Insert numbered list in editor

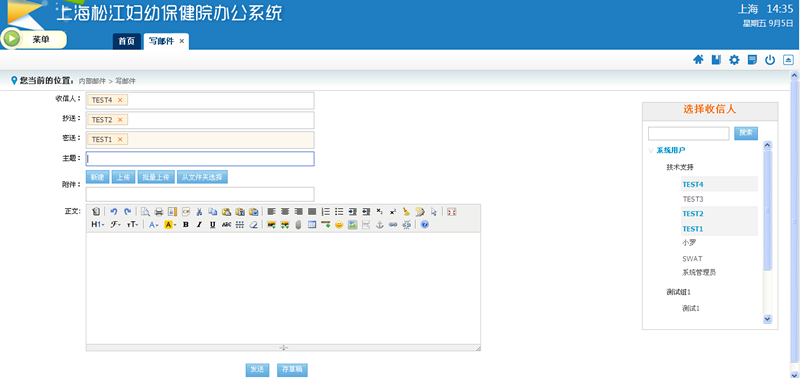pyautogui.click(x=326, y=212)
